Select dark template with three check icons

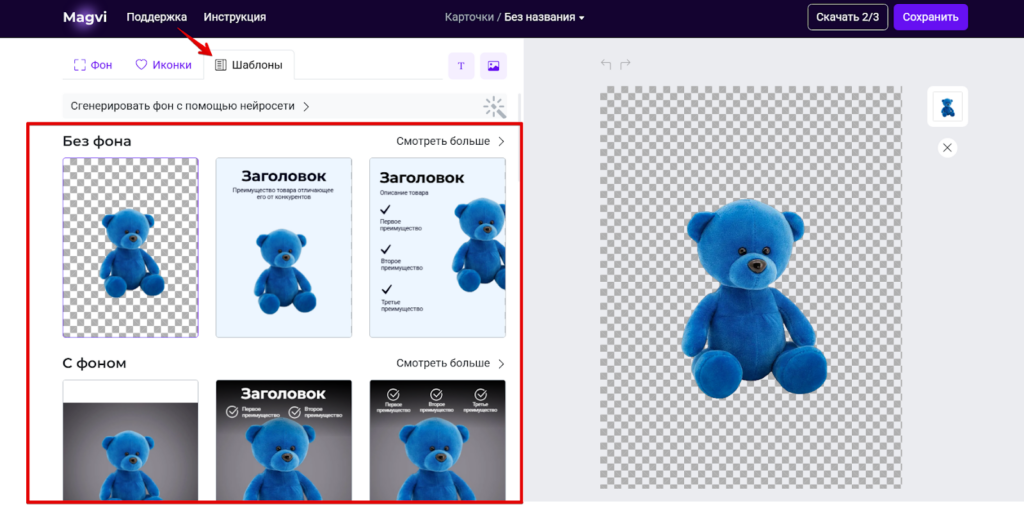point(438,440)
